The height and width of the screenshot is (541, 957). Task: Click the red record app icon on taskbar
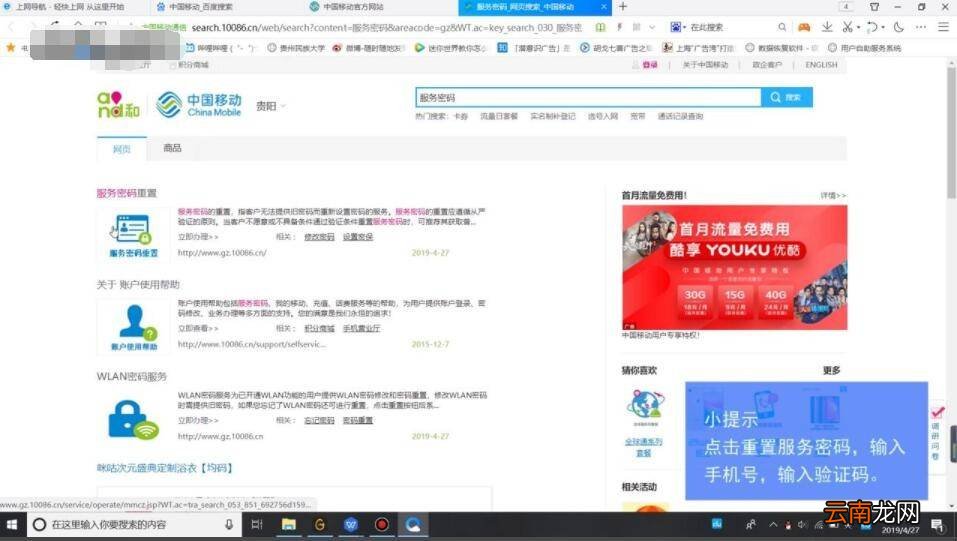[x=382, y=525]
